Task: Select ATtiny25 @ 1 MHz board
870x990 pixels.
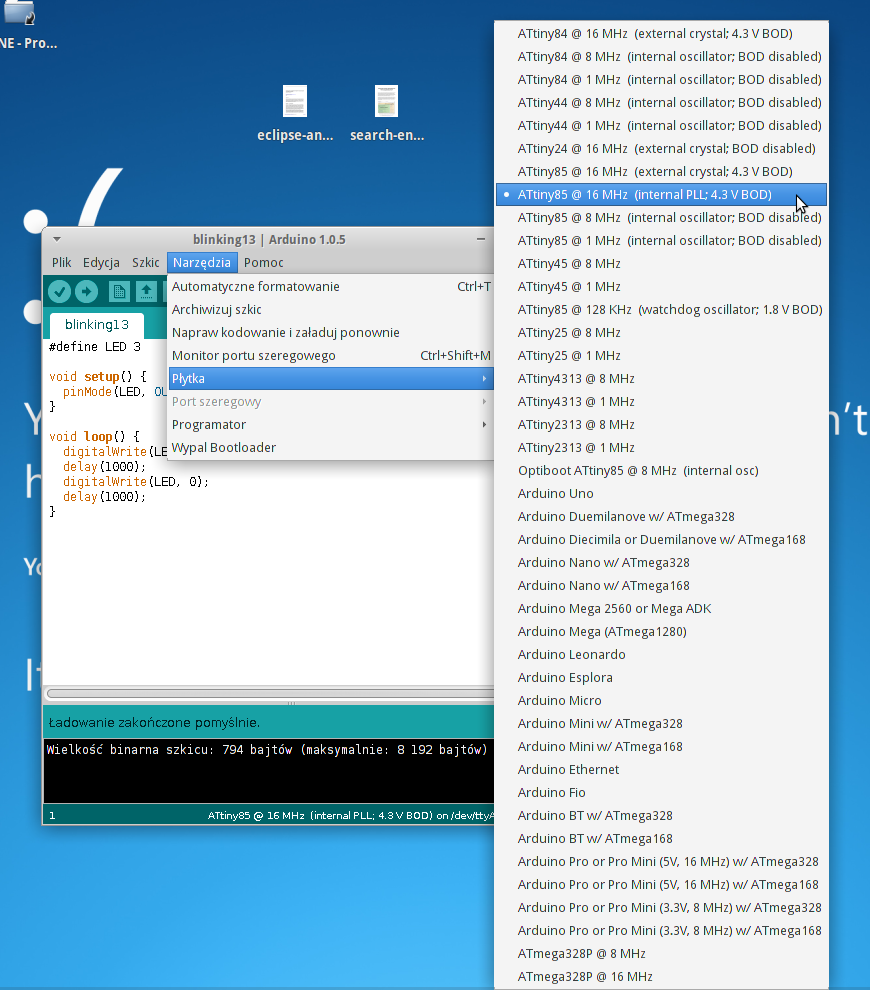Action: [x=662, y=355]
